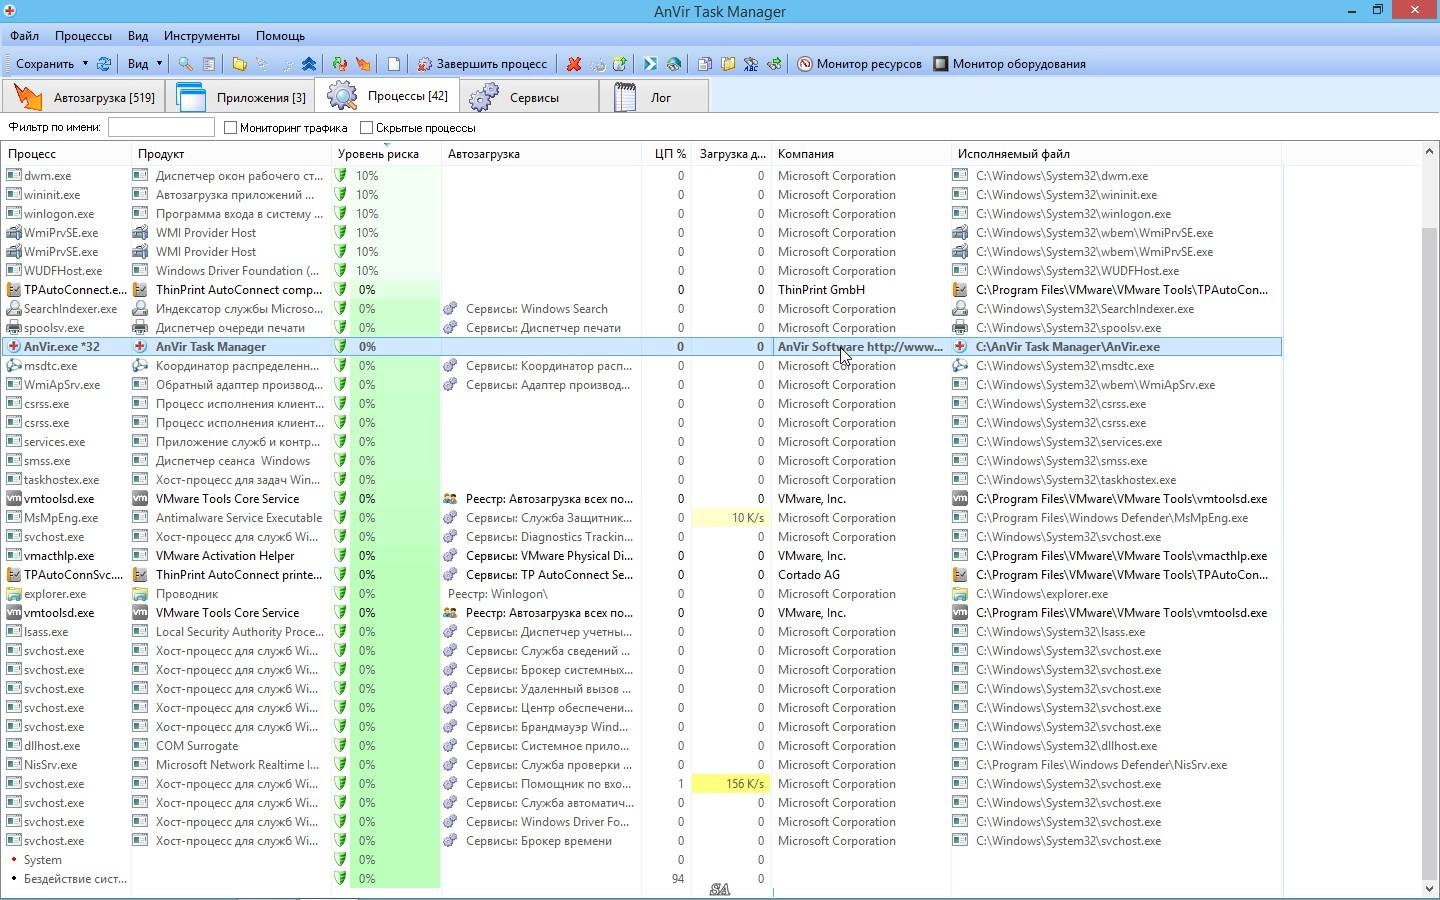This screenshot has height=900, width=1440.
Task: Select the Процессы [42] tab
Action: pyautogui.click(x=387, y=95)
